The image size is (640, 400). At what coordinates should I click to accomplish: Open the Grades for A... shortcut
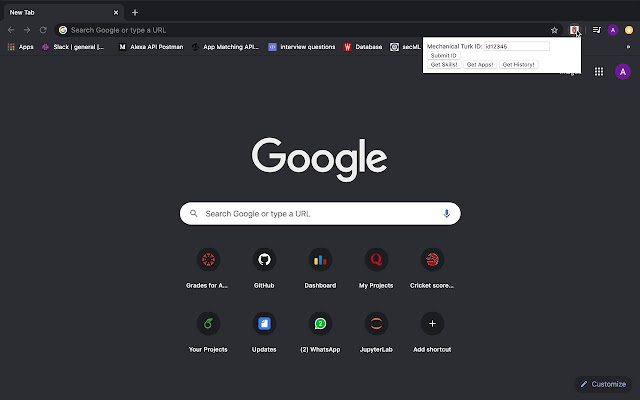click(x=208, y=268)
